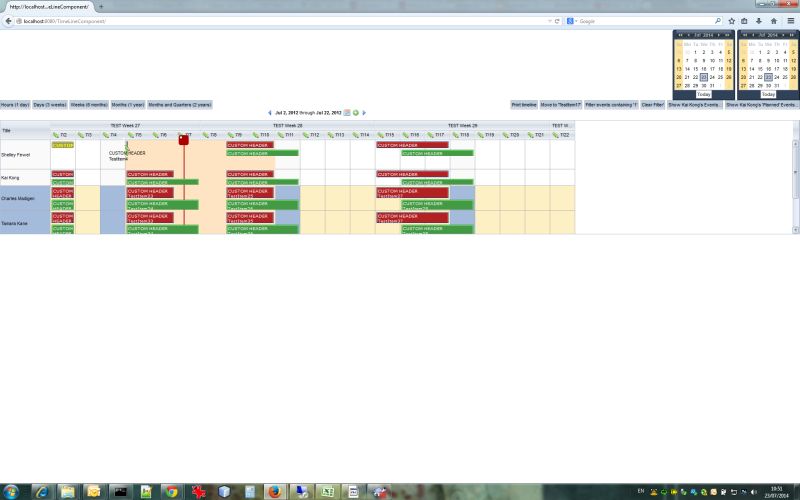The height and width of the screenshot is (500, 800).
Task: Expand the address bar history dropdown
Action: point(547,20)
